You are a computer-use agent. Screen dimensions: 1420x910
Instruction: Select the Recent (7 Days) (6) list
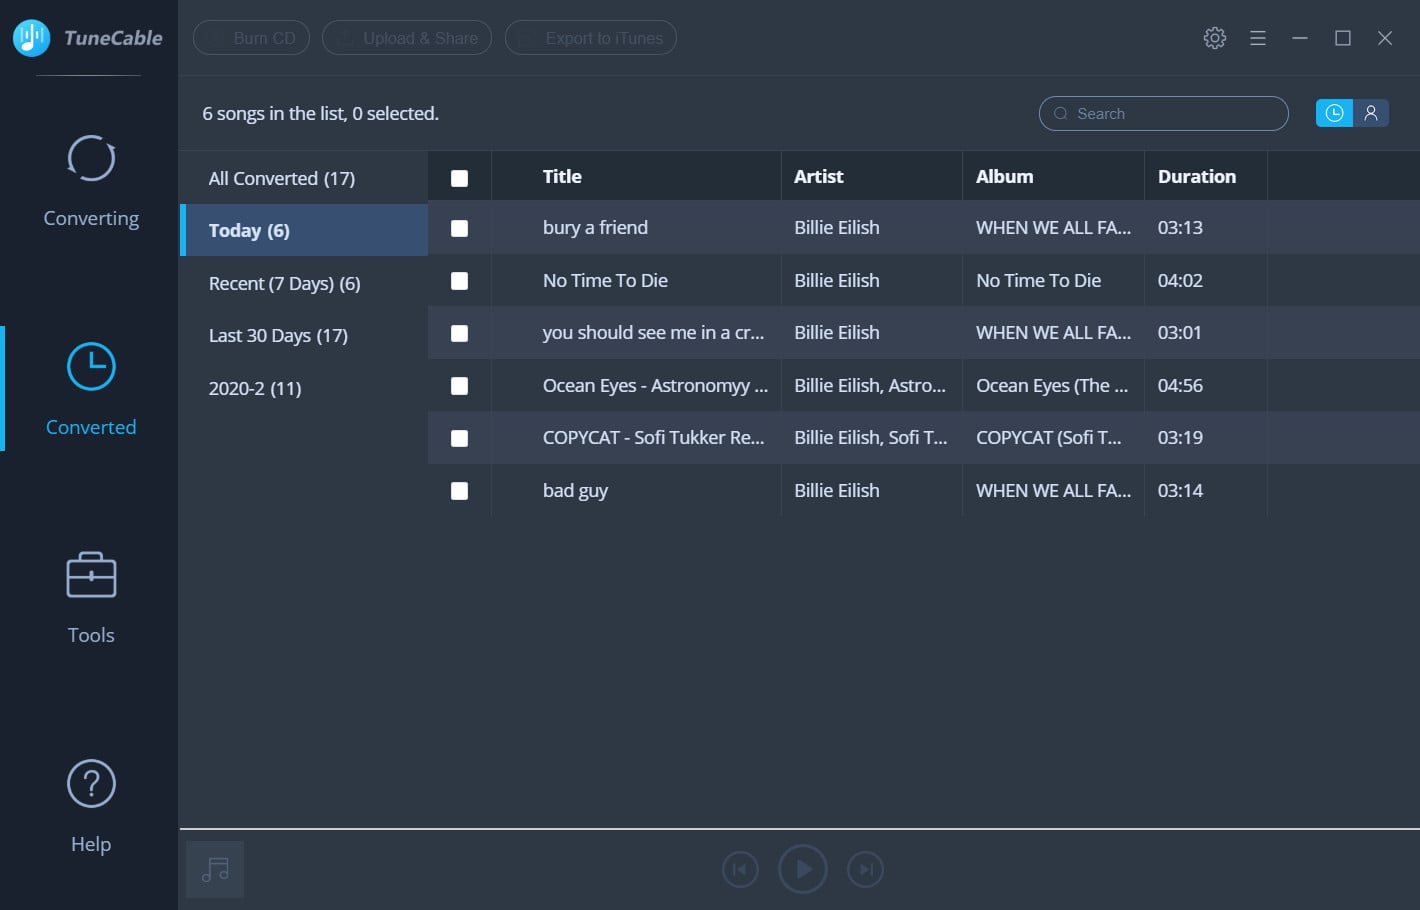tap(304, 283)
